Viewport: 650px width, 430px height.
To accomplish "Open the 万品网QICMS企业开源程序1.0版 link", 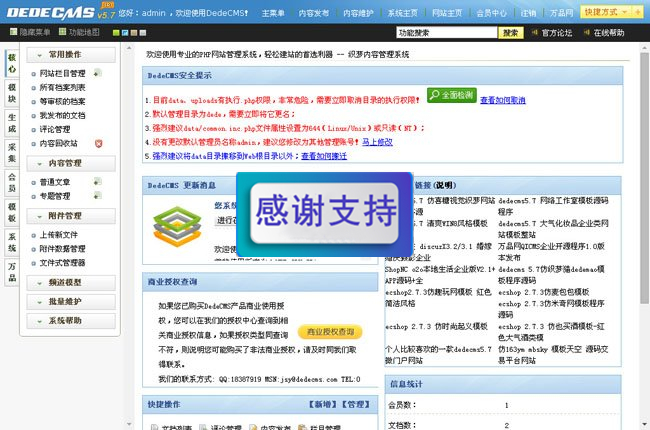I will pos(551,252).
